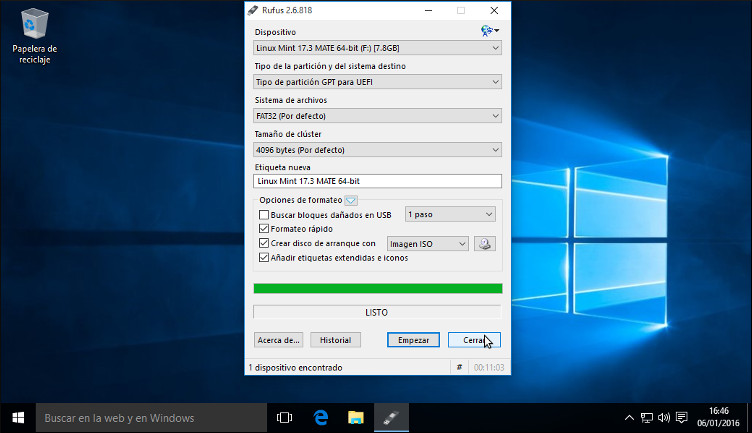This screenshot has height=433, width=752.
Task: Open the Tamaño de clúster dropdown
Action: coord(377,150)
